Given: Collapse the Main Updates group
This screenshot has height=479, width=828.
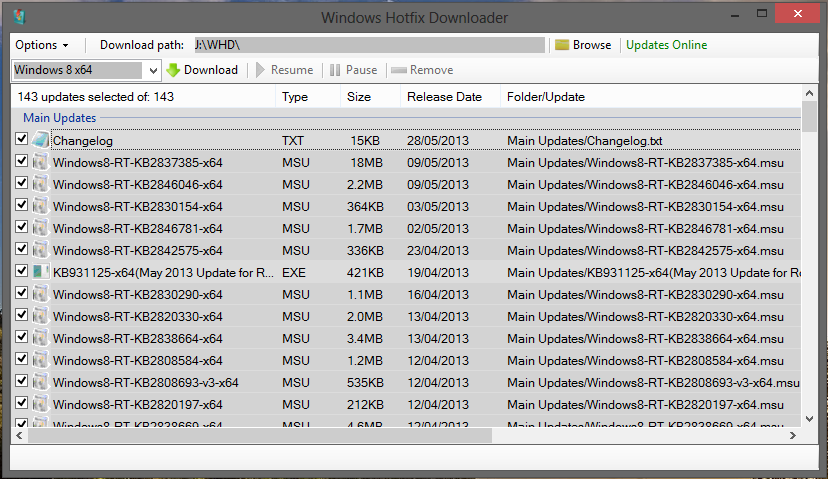Looking at the screenshot, I should pyautogui.click(x=60, y=118).
